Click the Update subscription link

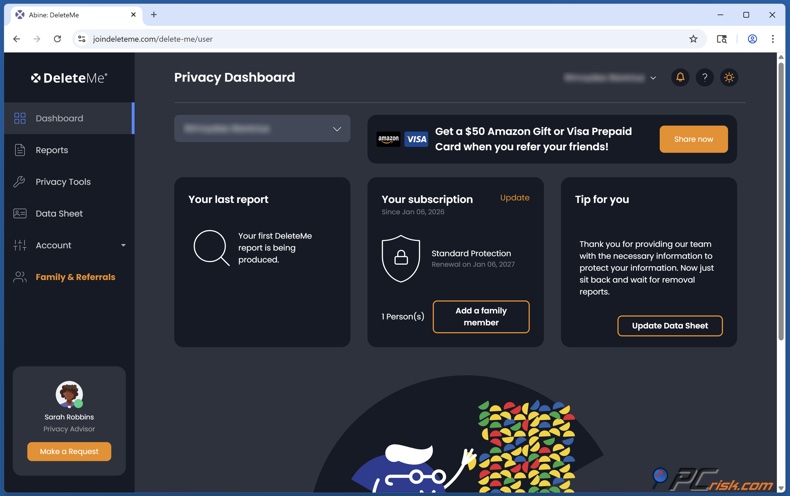pos(514,198)
